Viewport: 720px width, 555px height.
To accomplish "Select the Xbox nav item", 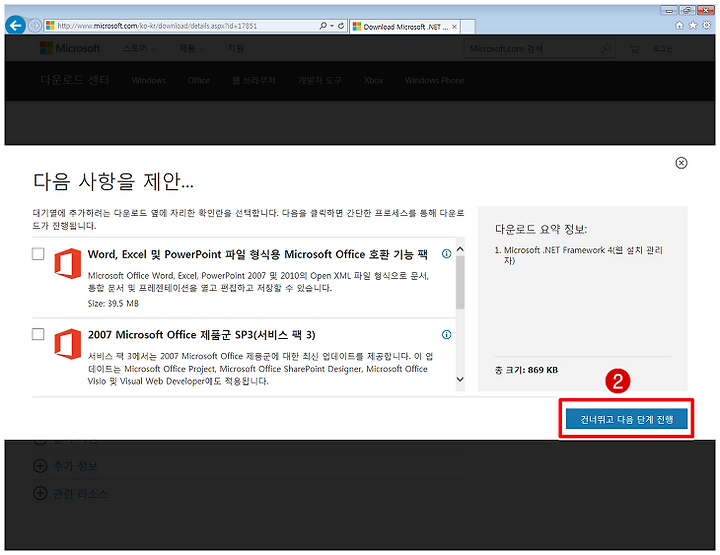I will click(373, 80).
